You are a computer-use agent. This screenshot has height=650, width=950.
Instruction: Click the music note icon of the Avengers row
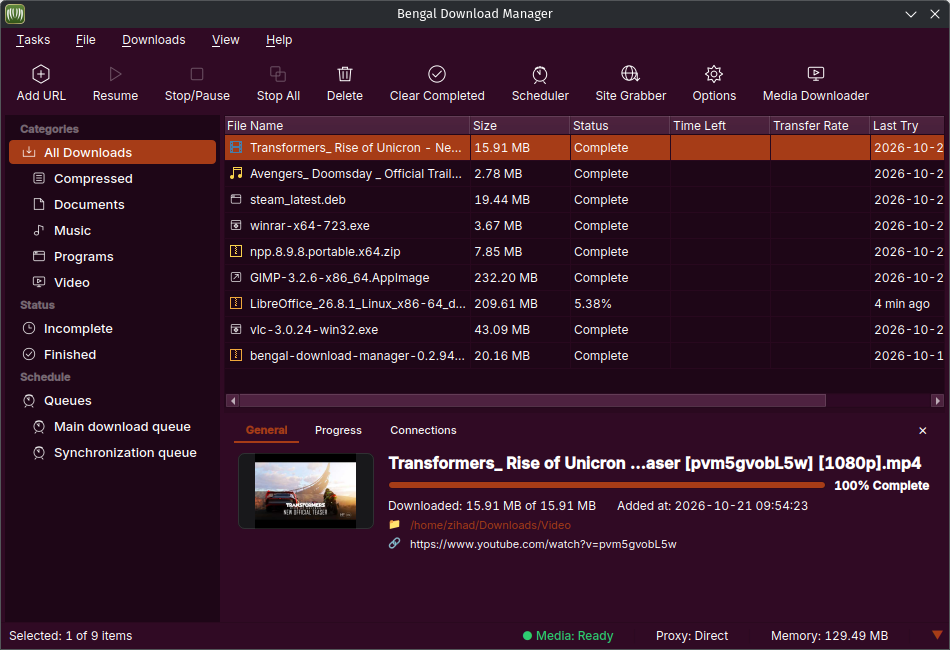click(x=236, y=173)
